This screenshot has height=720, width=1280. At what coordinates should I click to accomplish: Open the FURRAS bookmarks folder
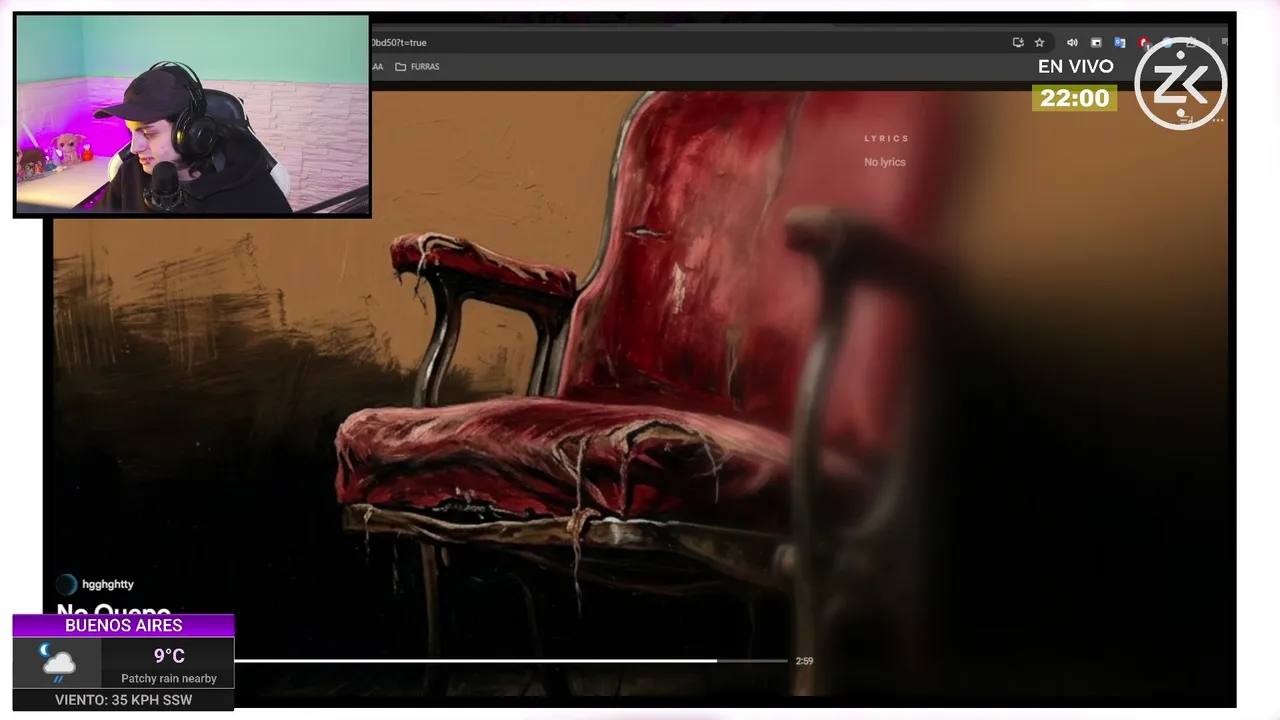(x=417, y=67)
